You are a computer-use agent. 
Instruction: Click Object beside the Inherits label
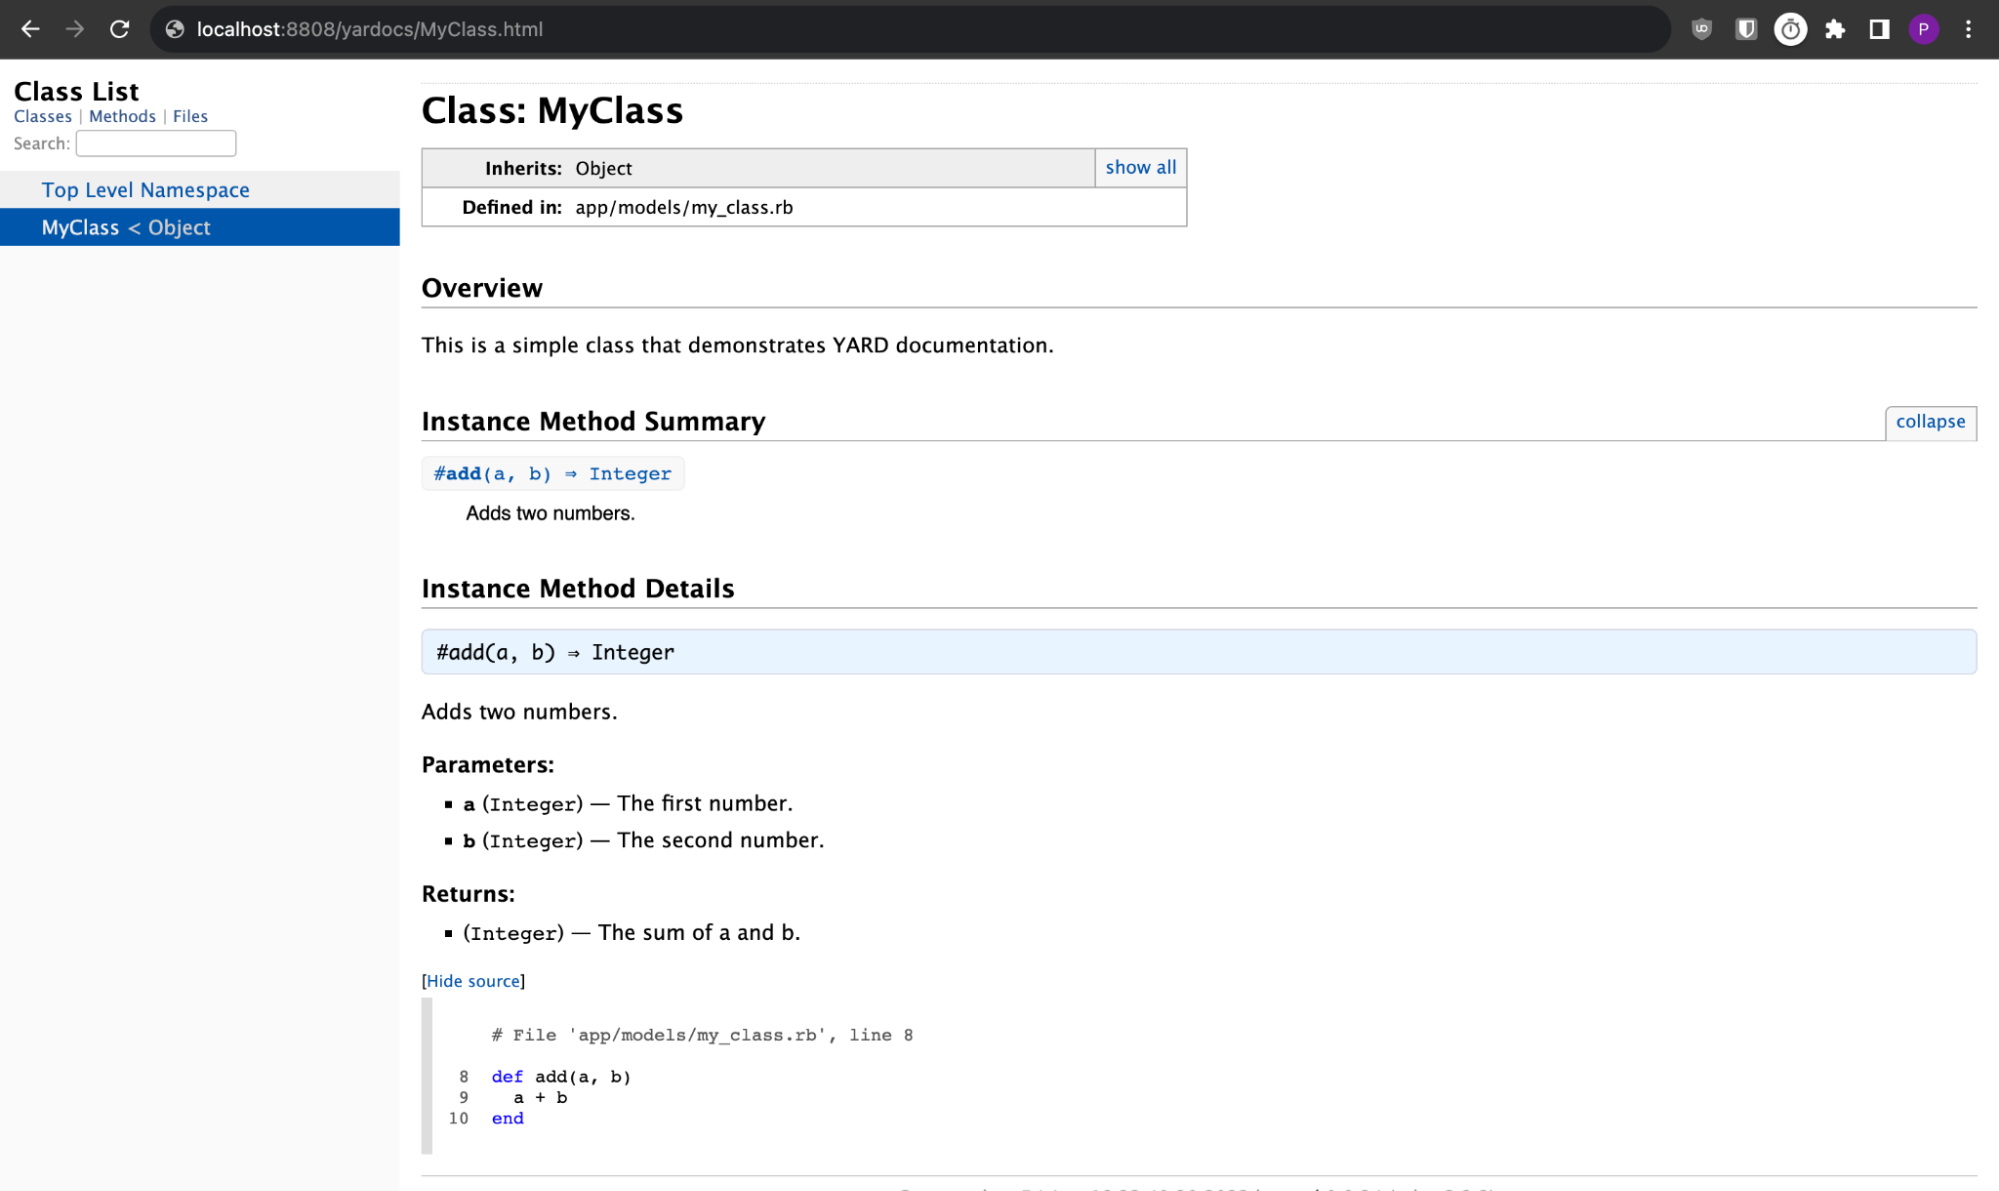pos(603,168)
